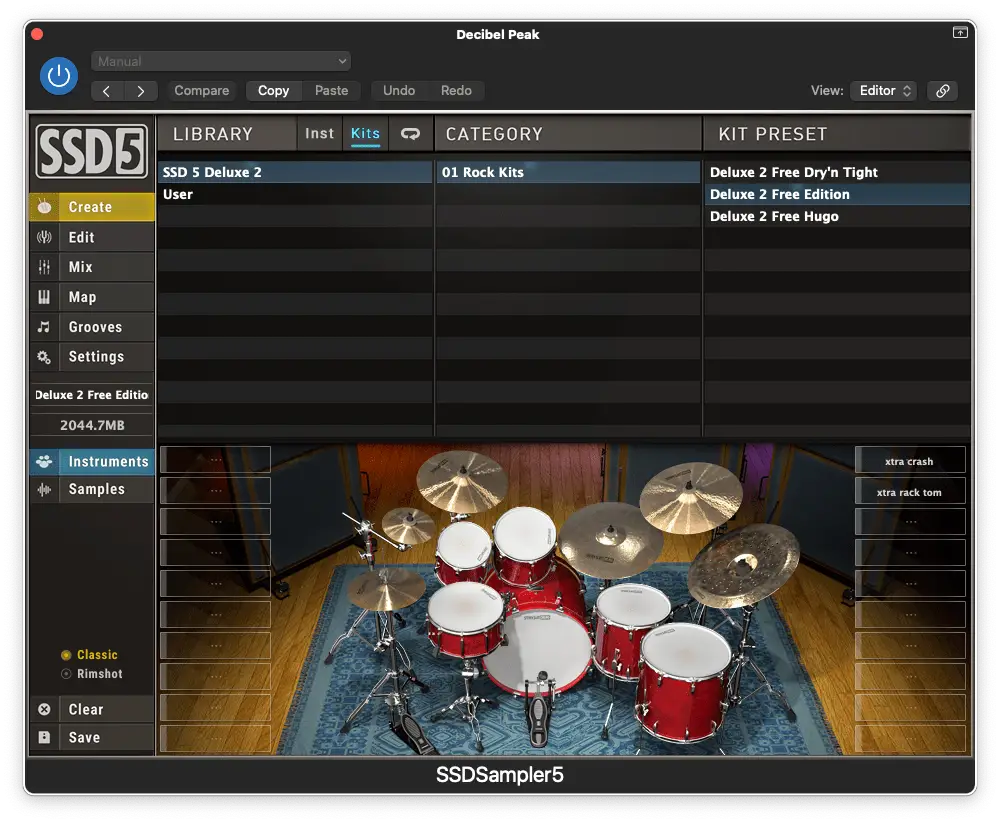Toggle the blue plugin power button
Screen dimensions: 1000x823
point(59,76)
